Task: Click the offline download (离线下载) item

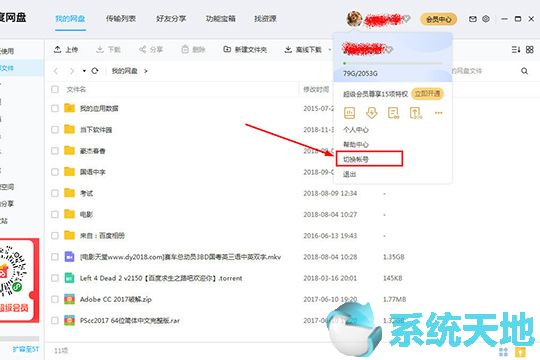Action: [x=303, y=50]
